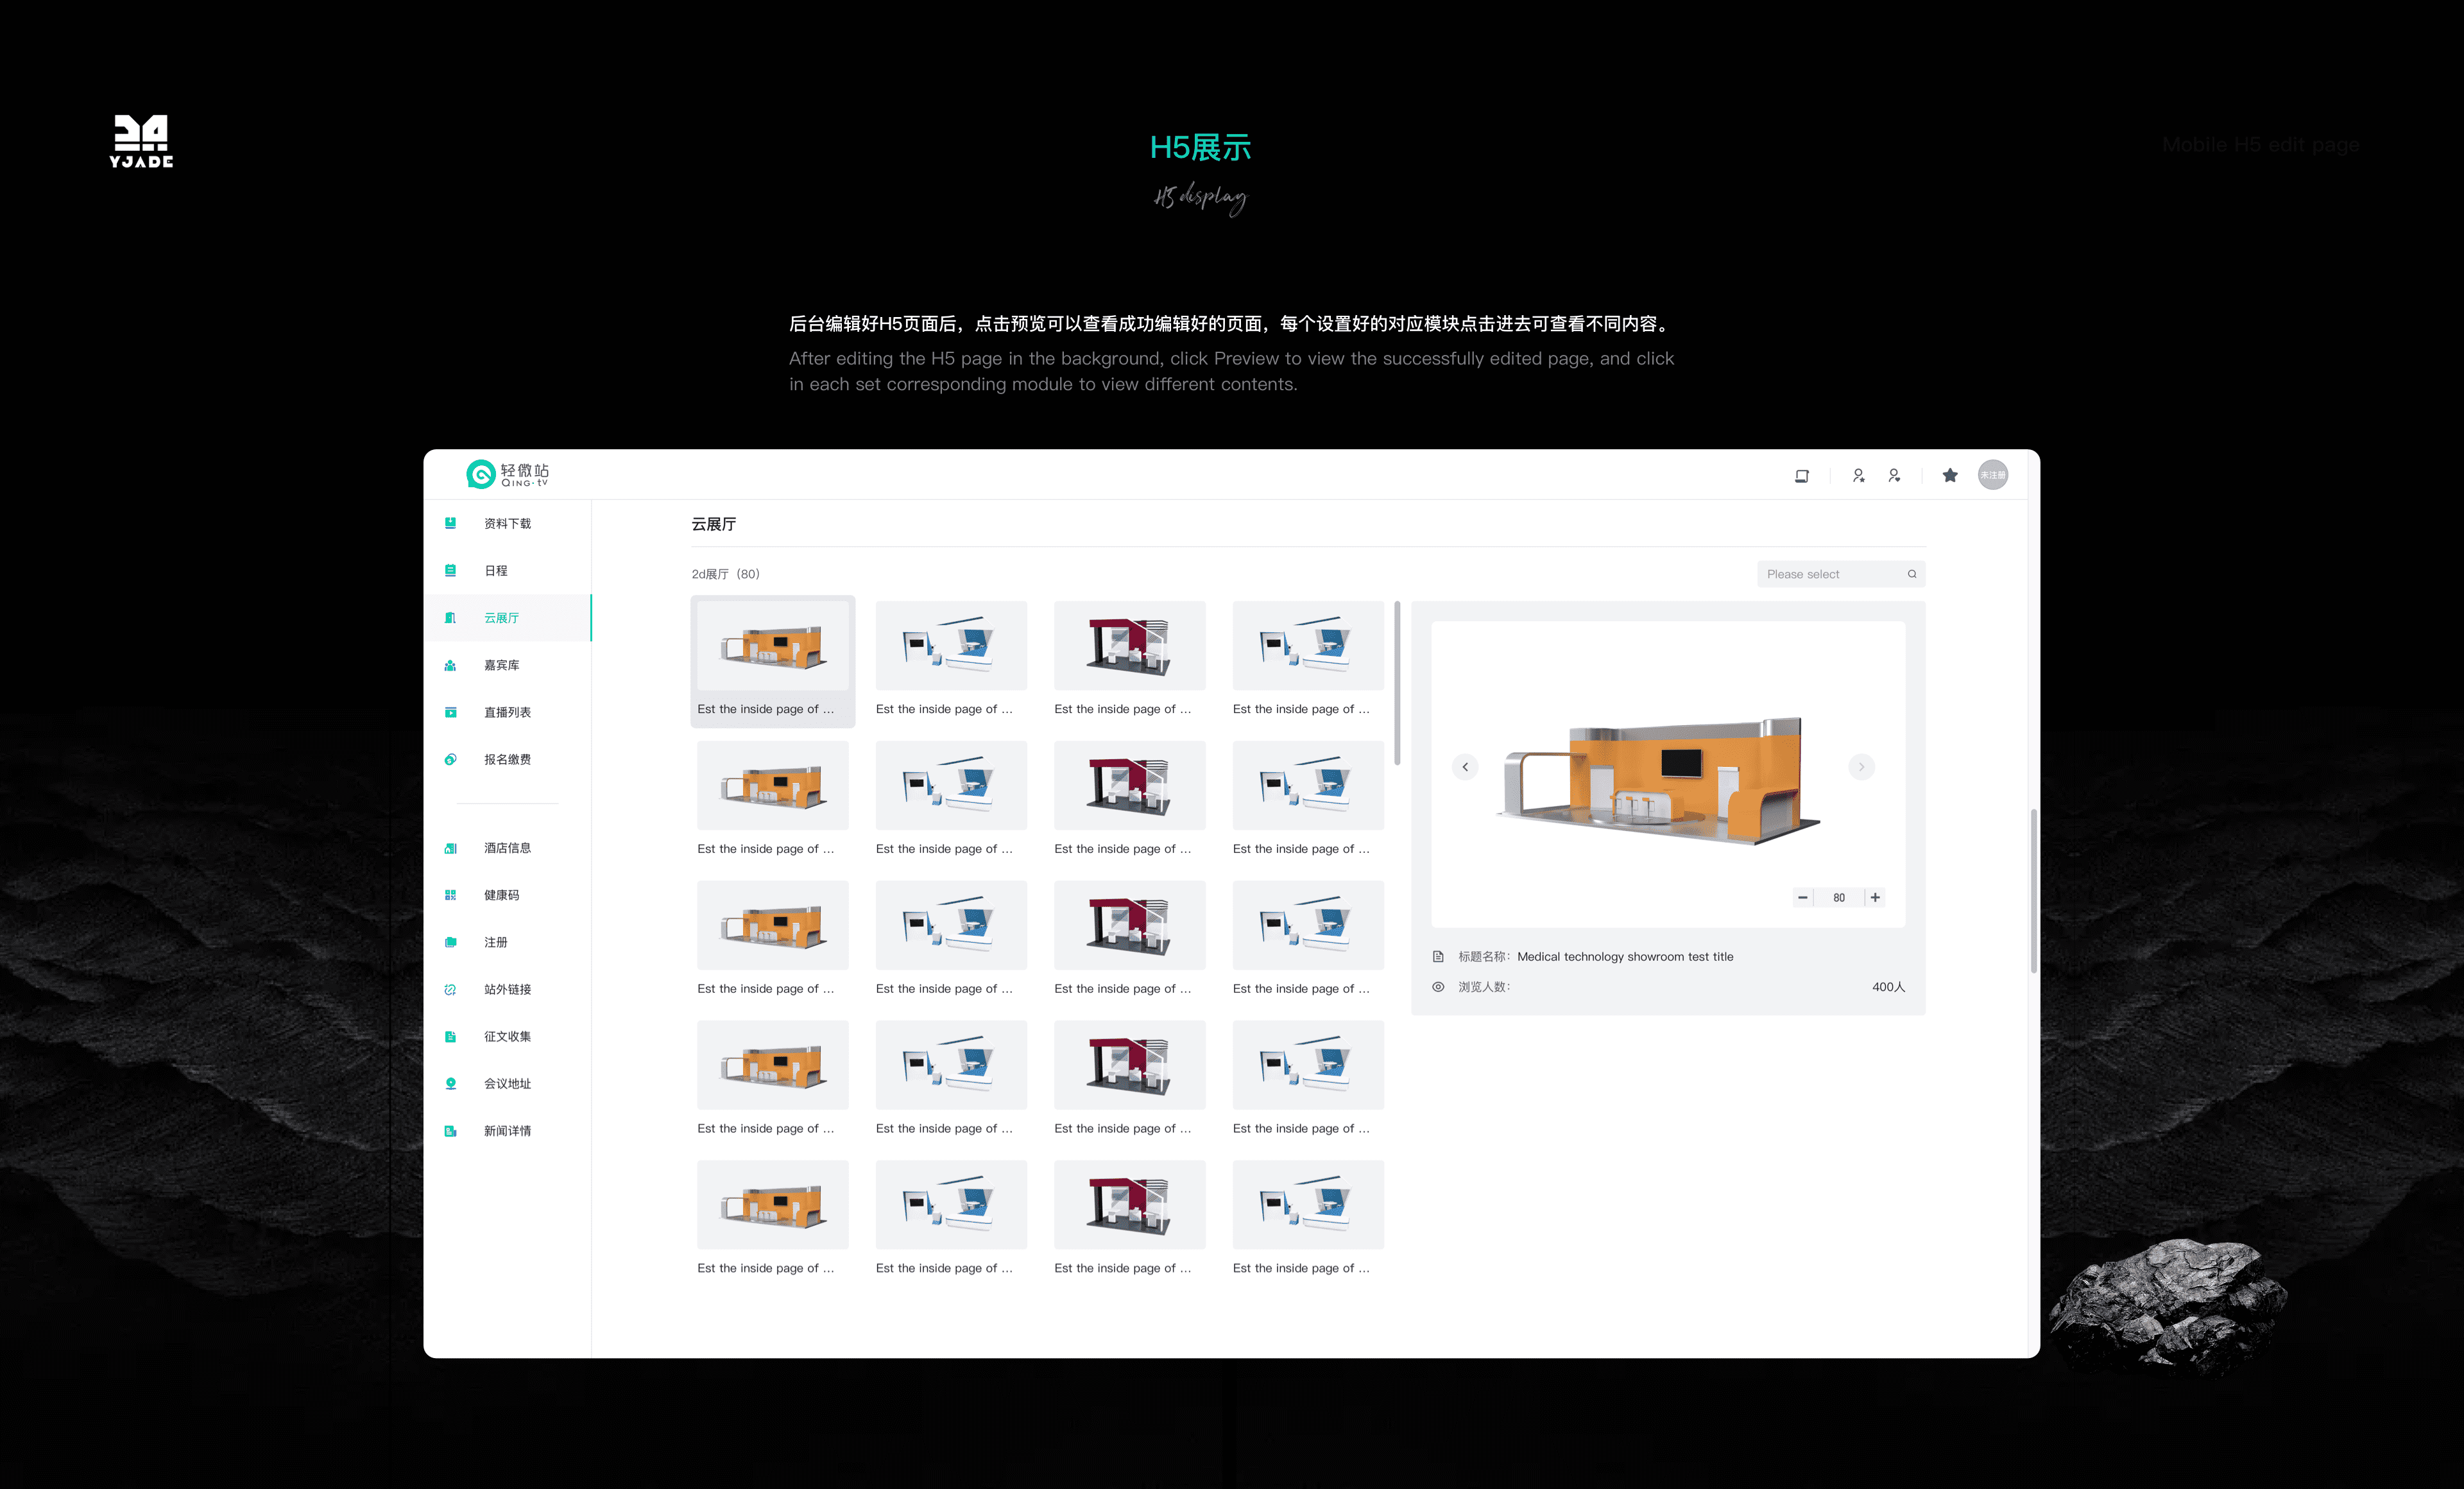Go to 征文收集 in the sidebar

pyautogui.click(x=507, y=1036)
